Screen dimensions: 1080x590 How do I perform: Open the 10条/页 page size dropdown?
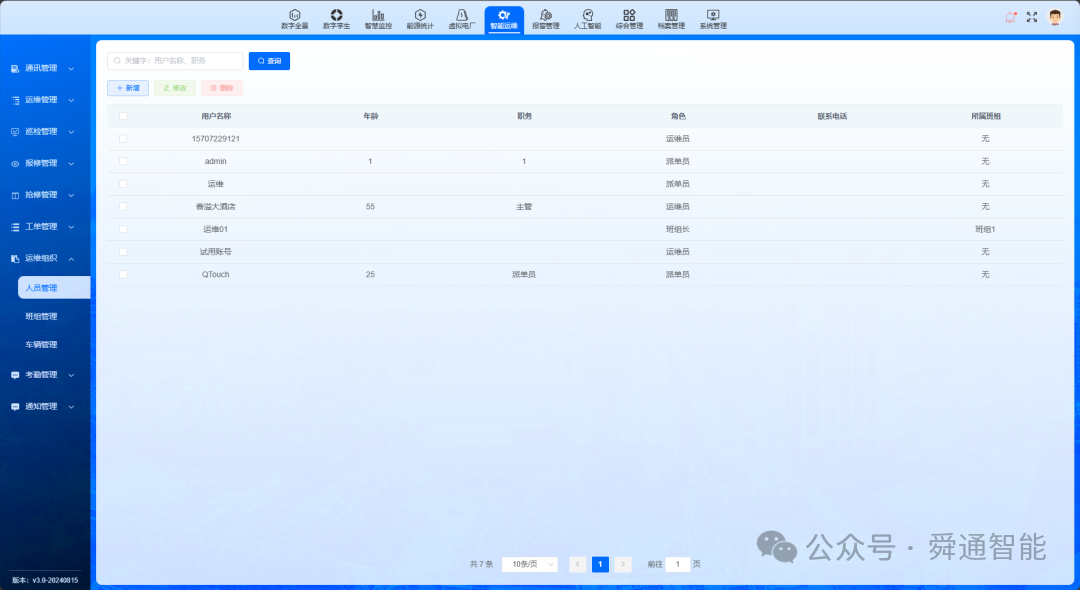click(x=529, y=564)
